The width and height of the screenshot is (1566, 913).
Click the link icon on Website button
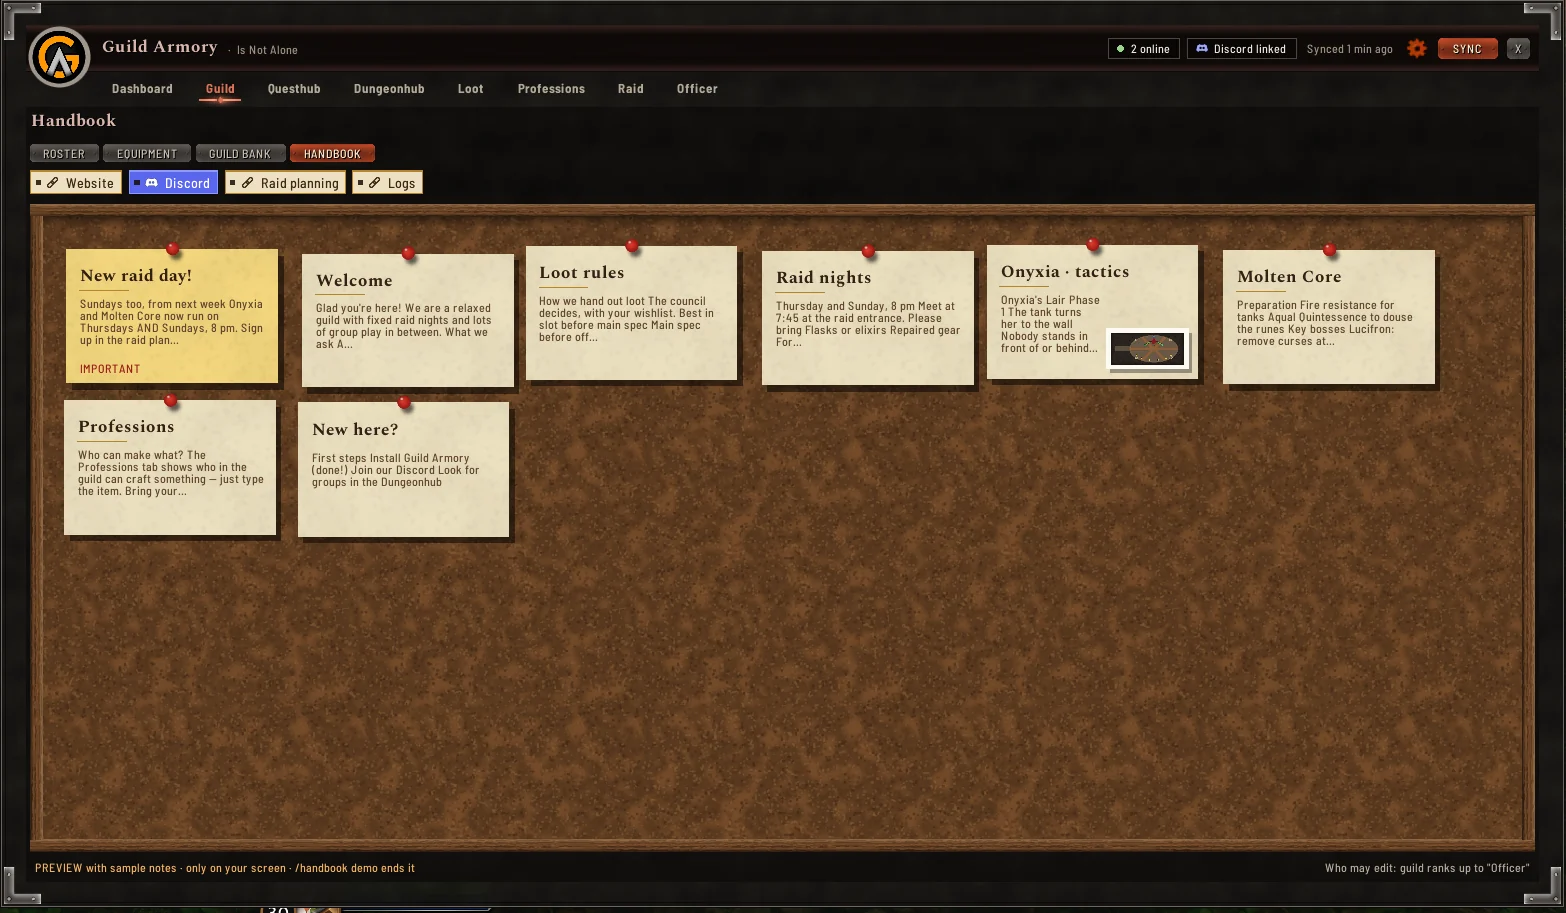click(53, 183)
